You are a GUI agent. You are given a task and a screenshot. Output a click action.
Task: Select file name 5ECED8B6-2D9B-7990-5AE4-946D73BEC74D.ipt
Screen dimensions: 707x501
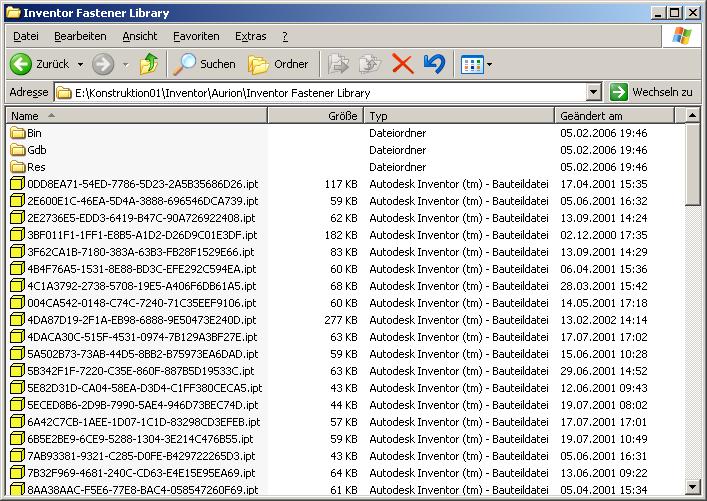[143, 405]
